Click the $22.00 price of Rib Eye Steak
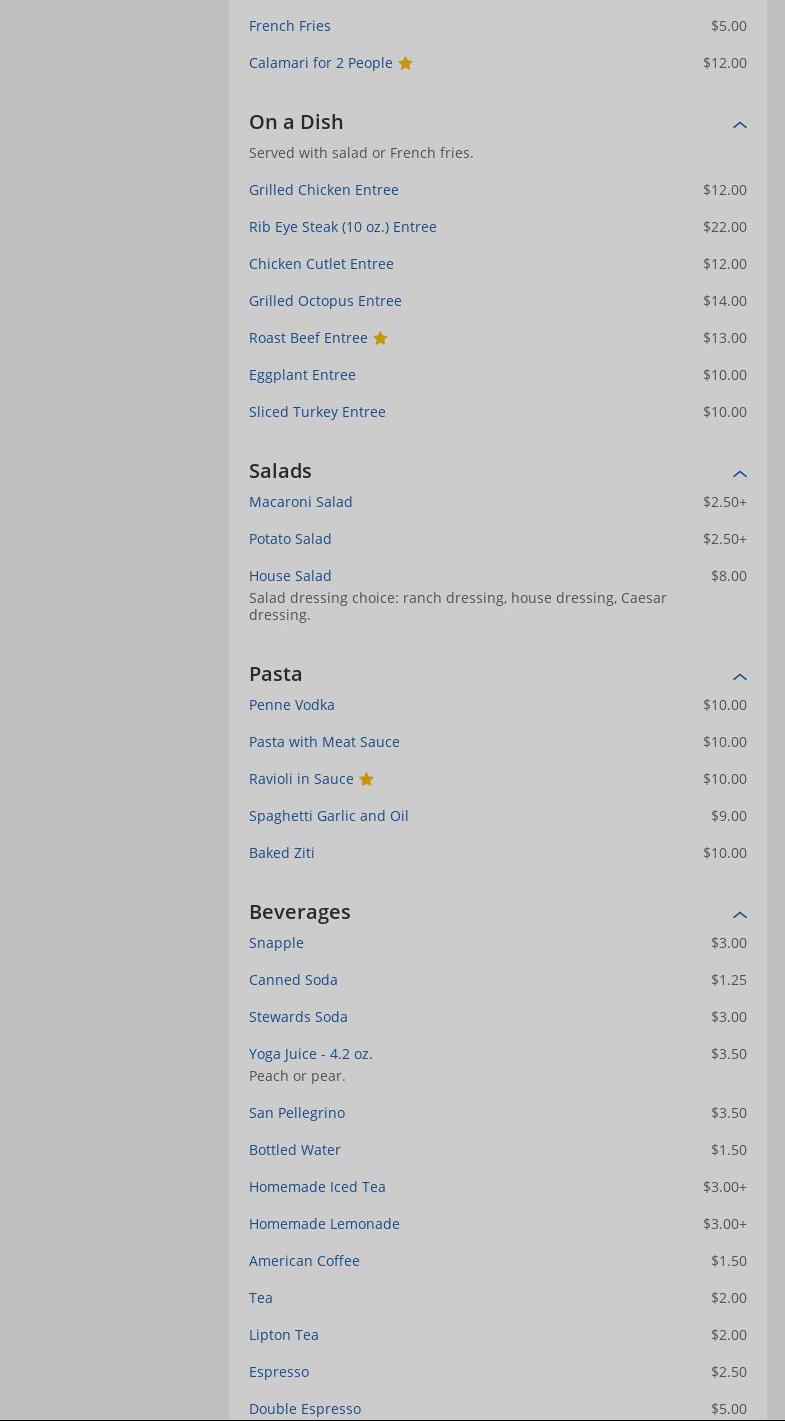This screenshot has width=785, height=1421. pos(724,227)
